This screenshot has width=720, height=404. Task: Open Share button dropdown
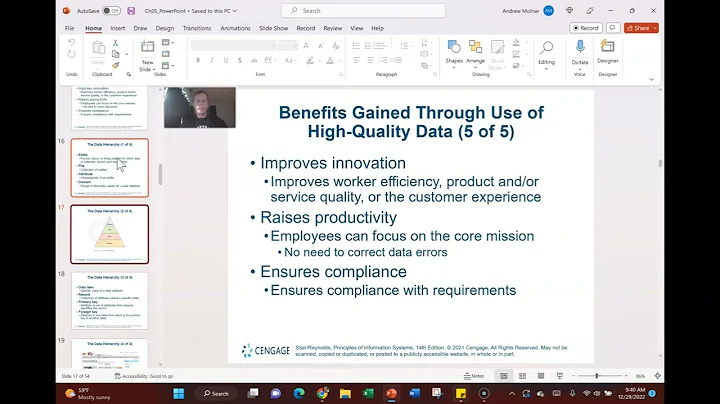[655, 28]
